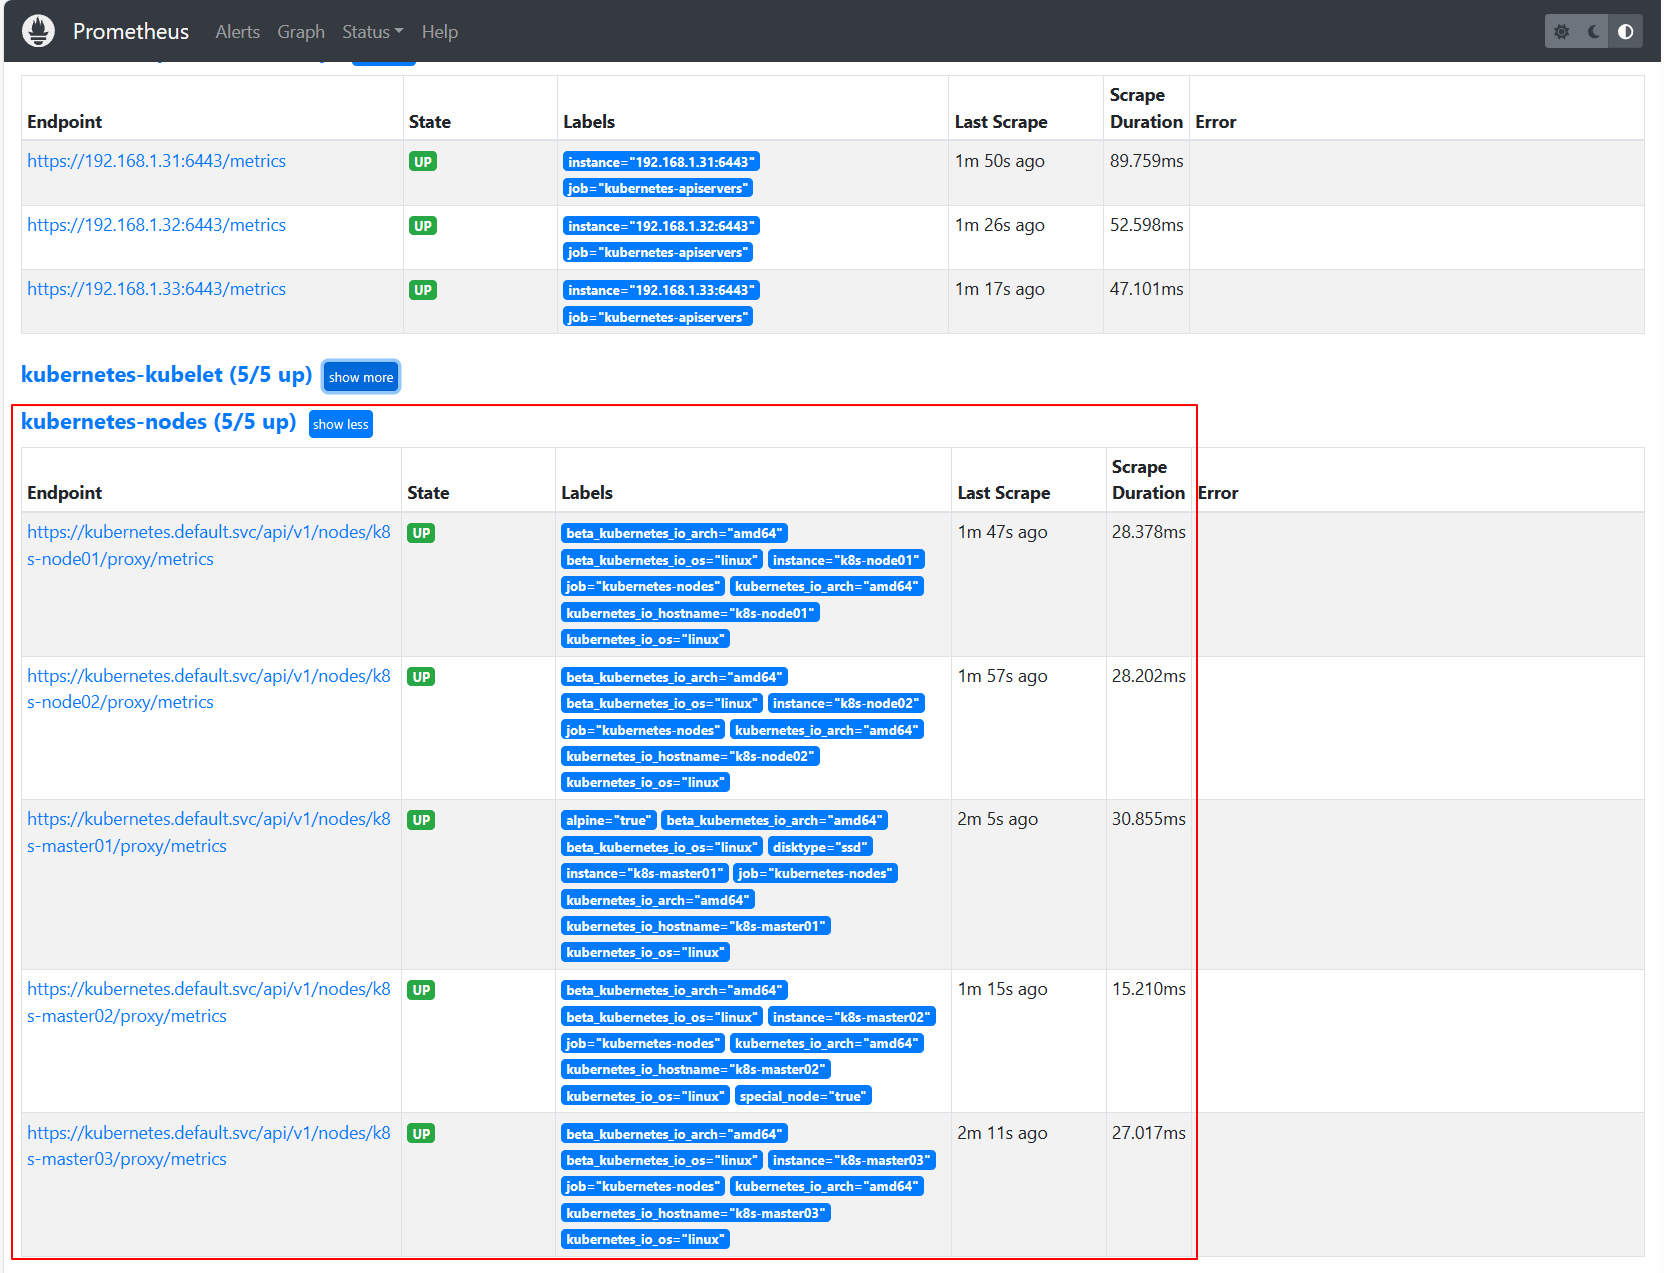Open the Help page
Image resolution: width=1664 pixels, height=1273 pixels.
click(x=440, y=32)
